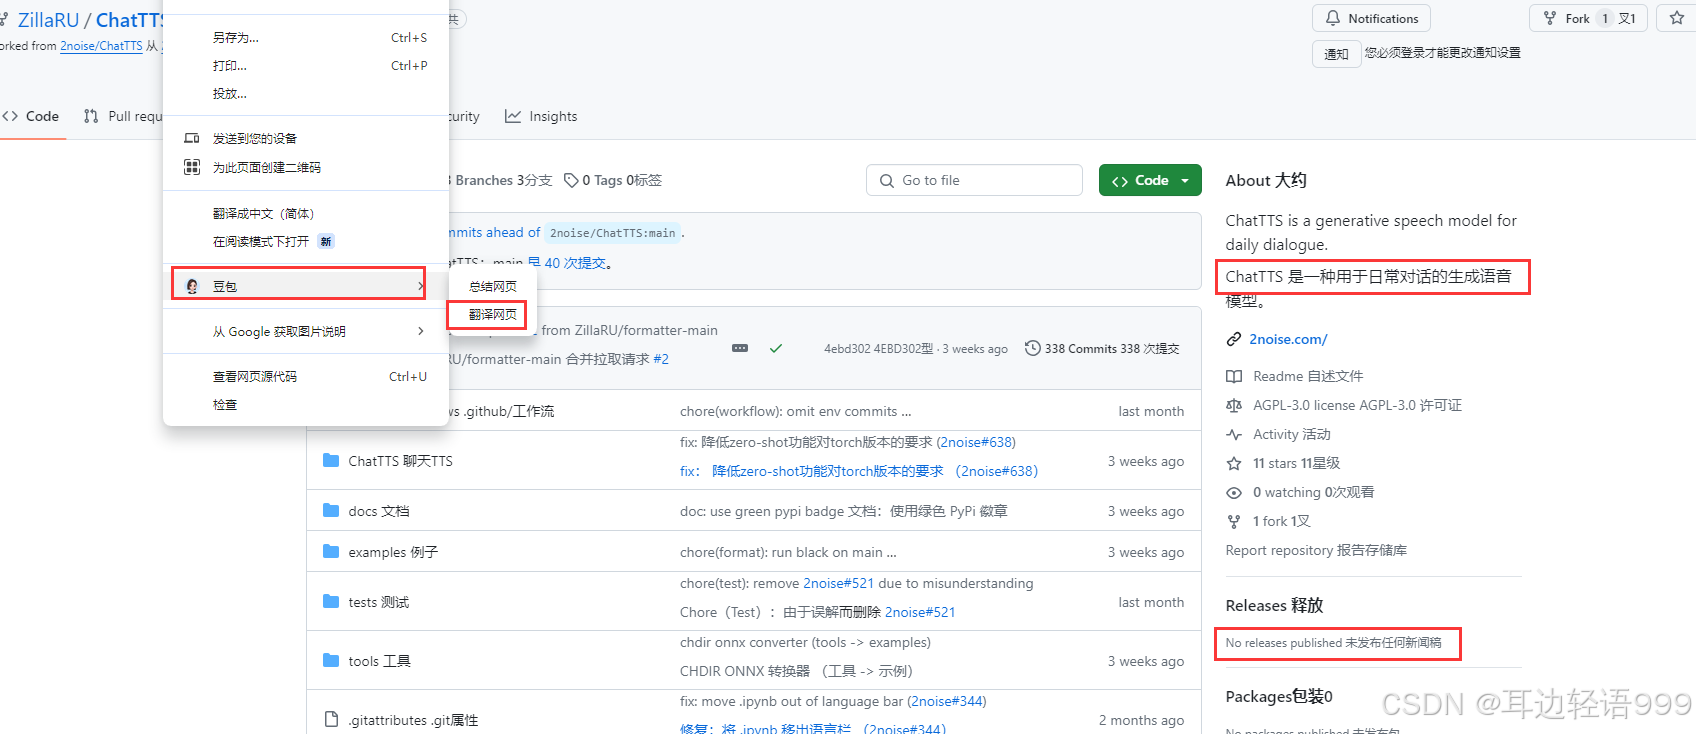1696x734 pixels.
Task: Click the examples folder icon
Action: tap(331, 551)
